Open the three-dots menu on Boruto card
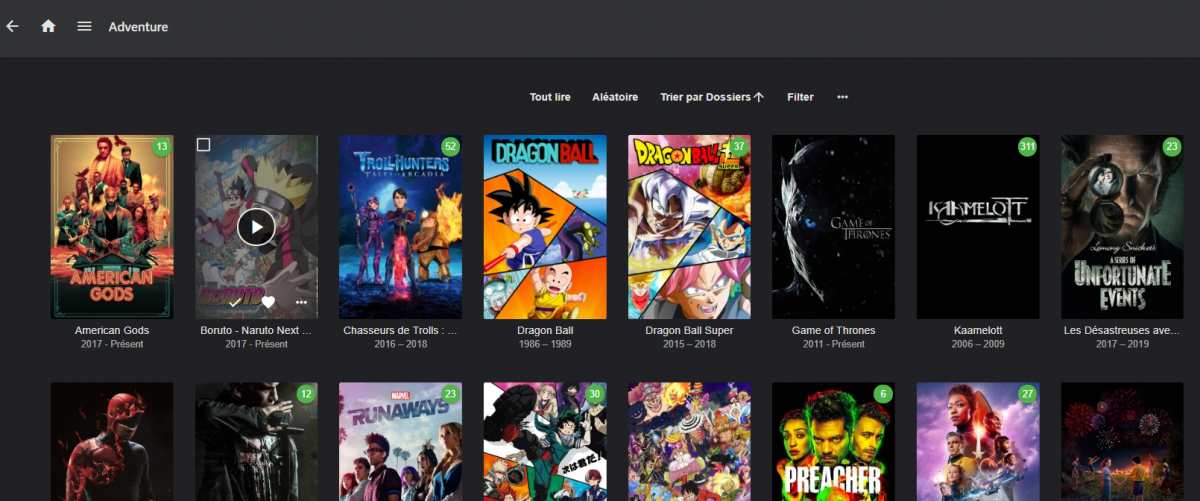 302,302
